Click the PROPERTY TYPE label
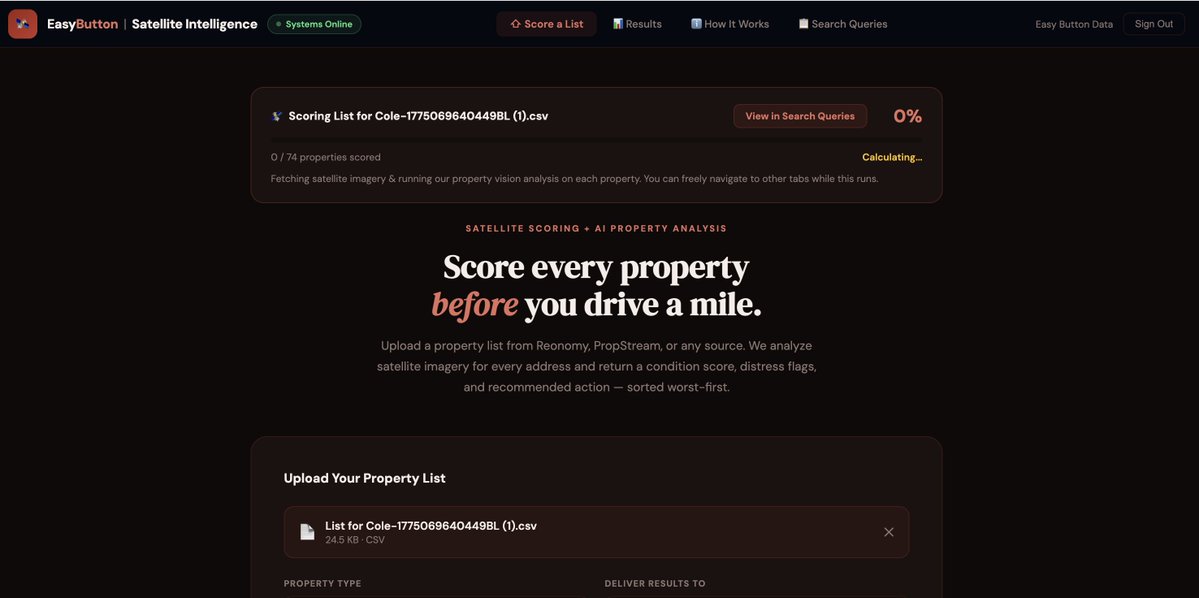 point(323,583)
